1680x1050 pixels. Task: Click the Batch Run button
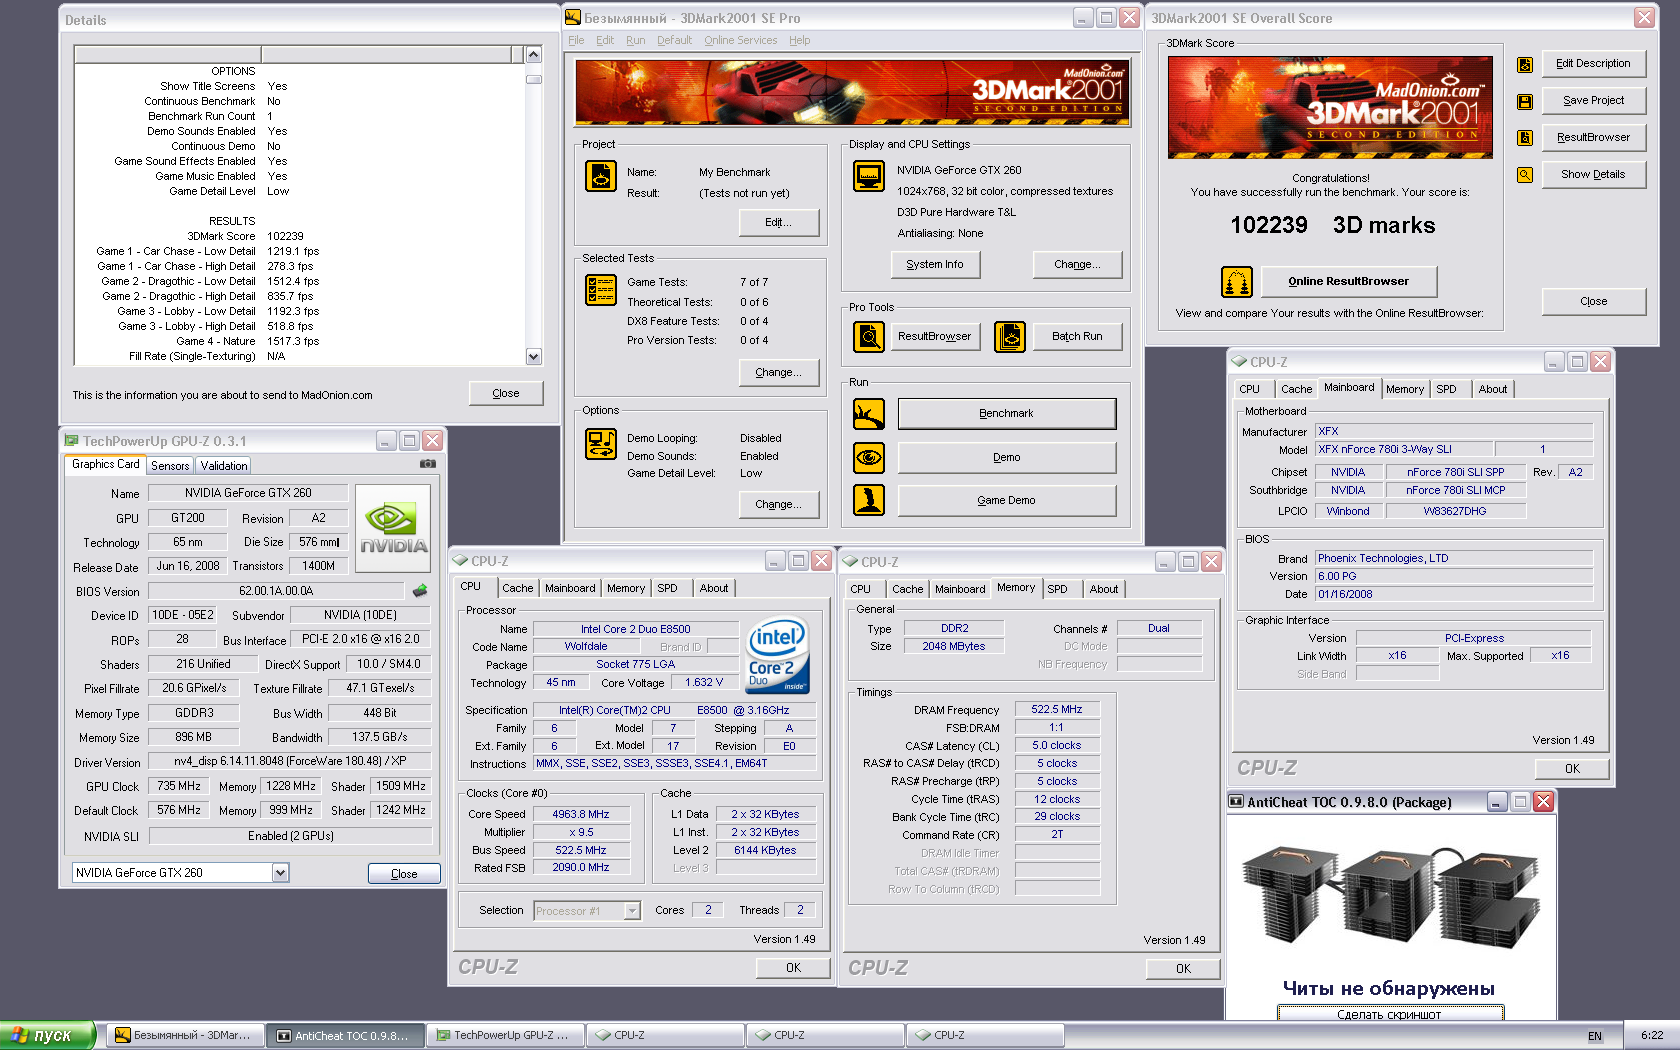tap(1077, 337)
